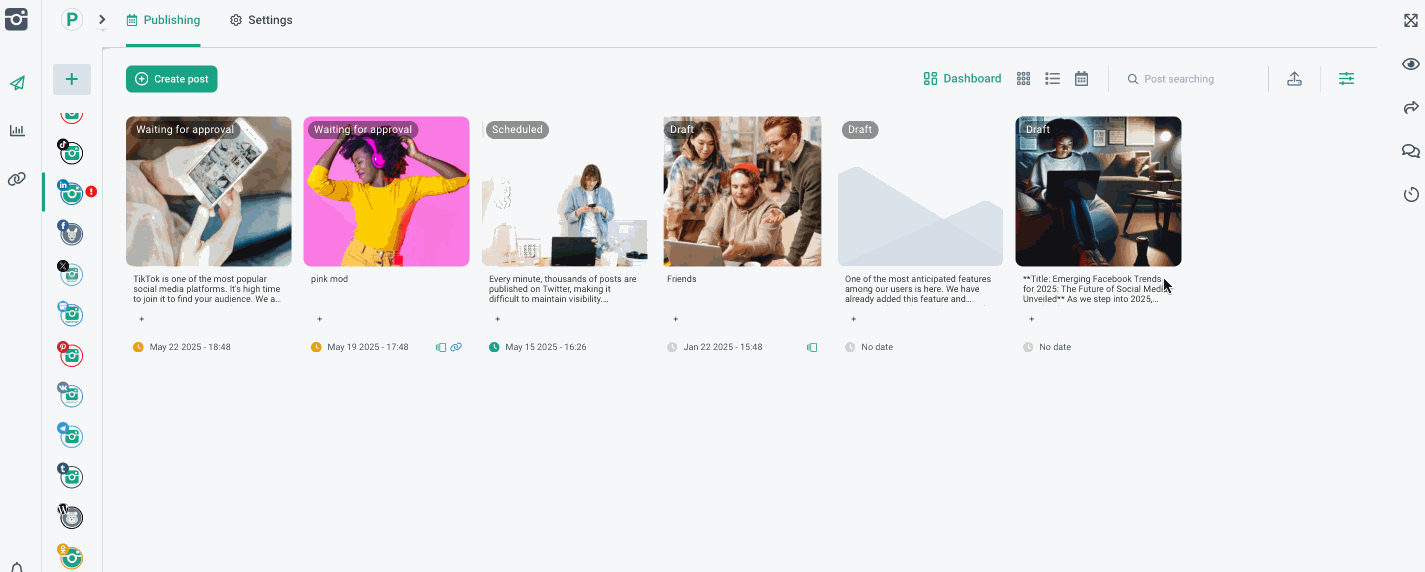Switch to the Publishing tab
The image size is (1425, 572).
pyautogui.click(x=163, y=20)
